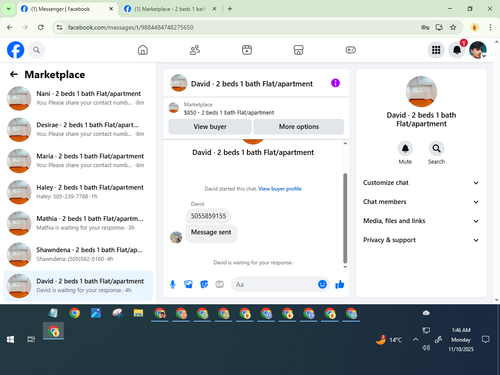The height and width of the screenshot is (375, 500).
Task: View site information icon in address bar
Action: [x=59, y=27]
